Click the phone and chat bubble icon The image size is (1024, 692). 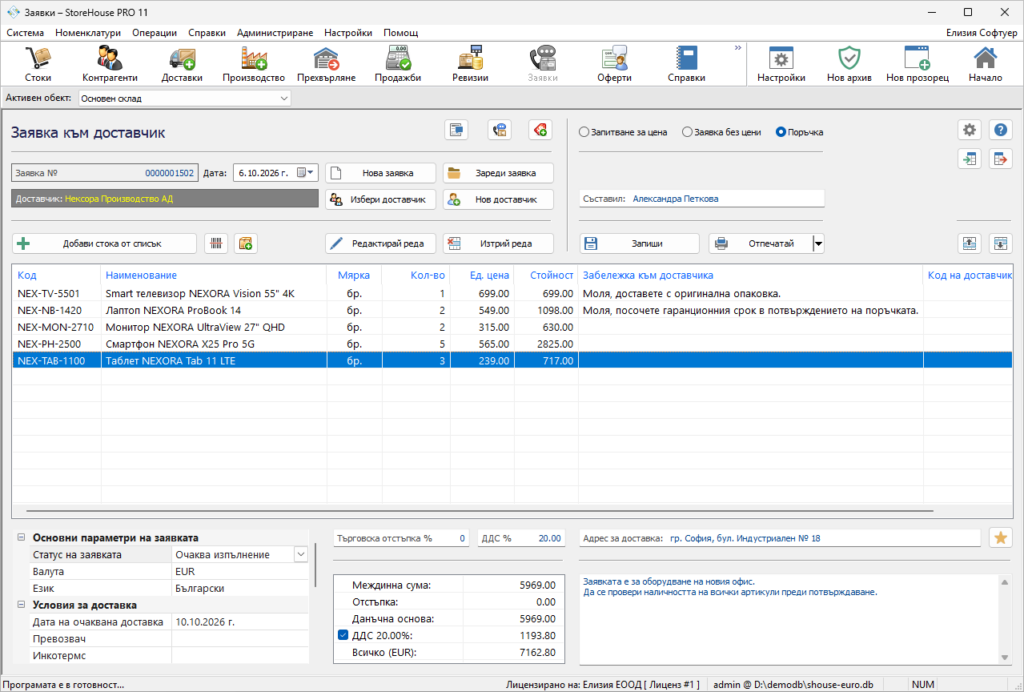tap(500, 130)
